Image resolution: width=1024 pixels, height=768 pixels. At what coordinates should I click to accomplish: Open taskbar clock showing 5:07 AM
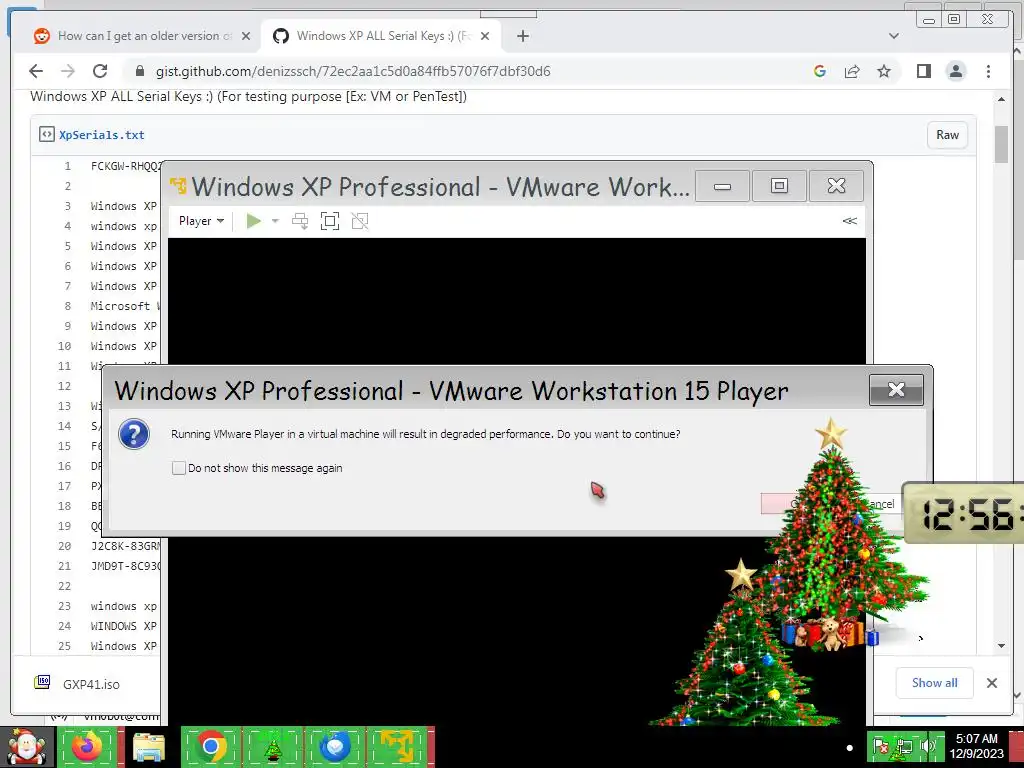(976, 746)
